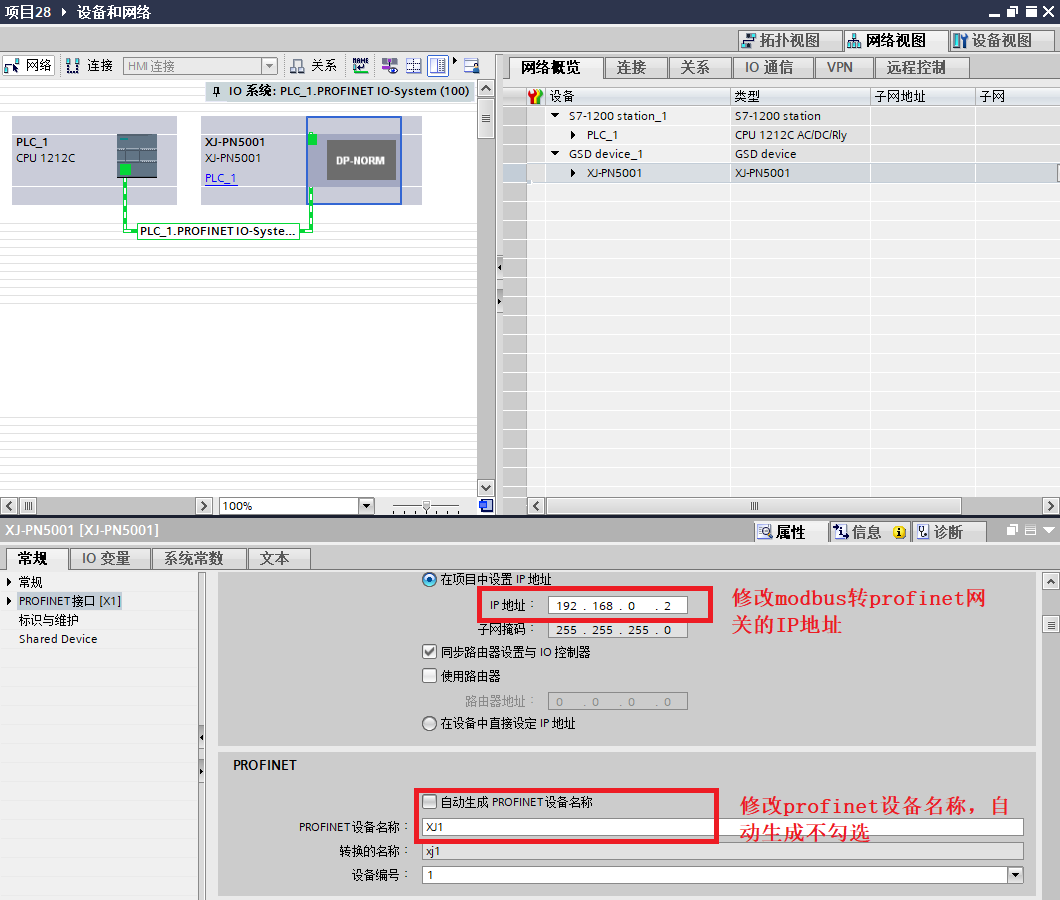Select 网络视图 (Network view) tab
The width and height of the screenshot is (1060, 900).
click(x=895, y=41)
